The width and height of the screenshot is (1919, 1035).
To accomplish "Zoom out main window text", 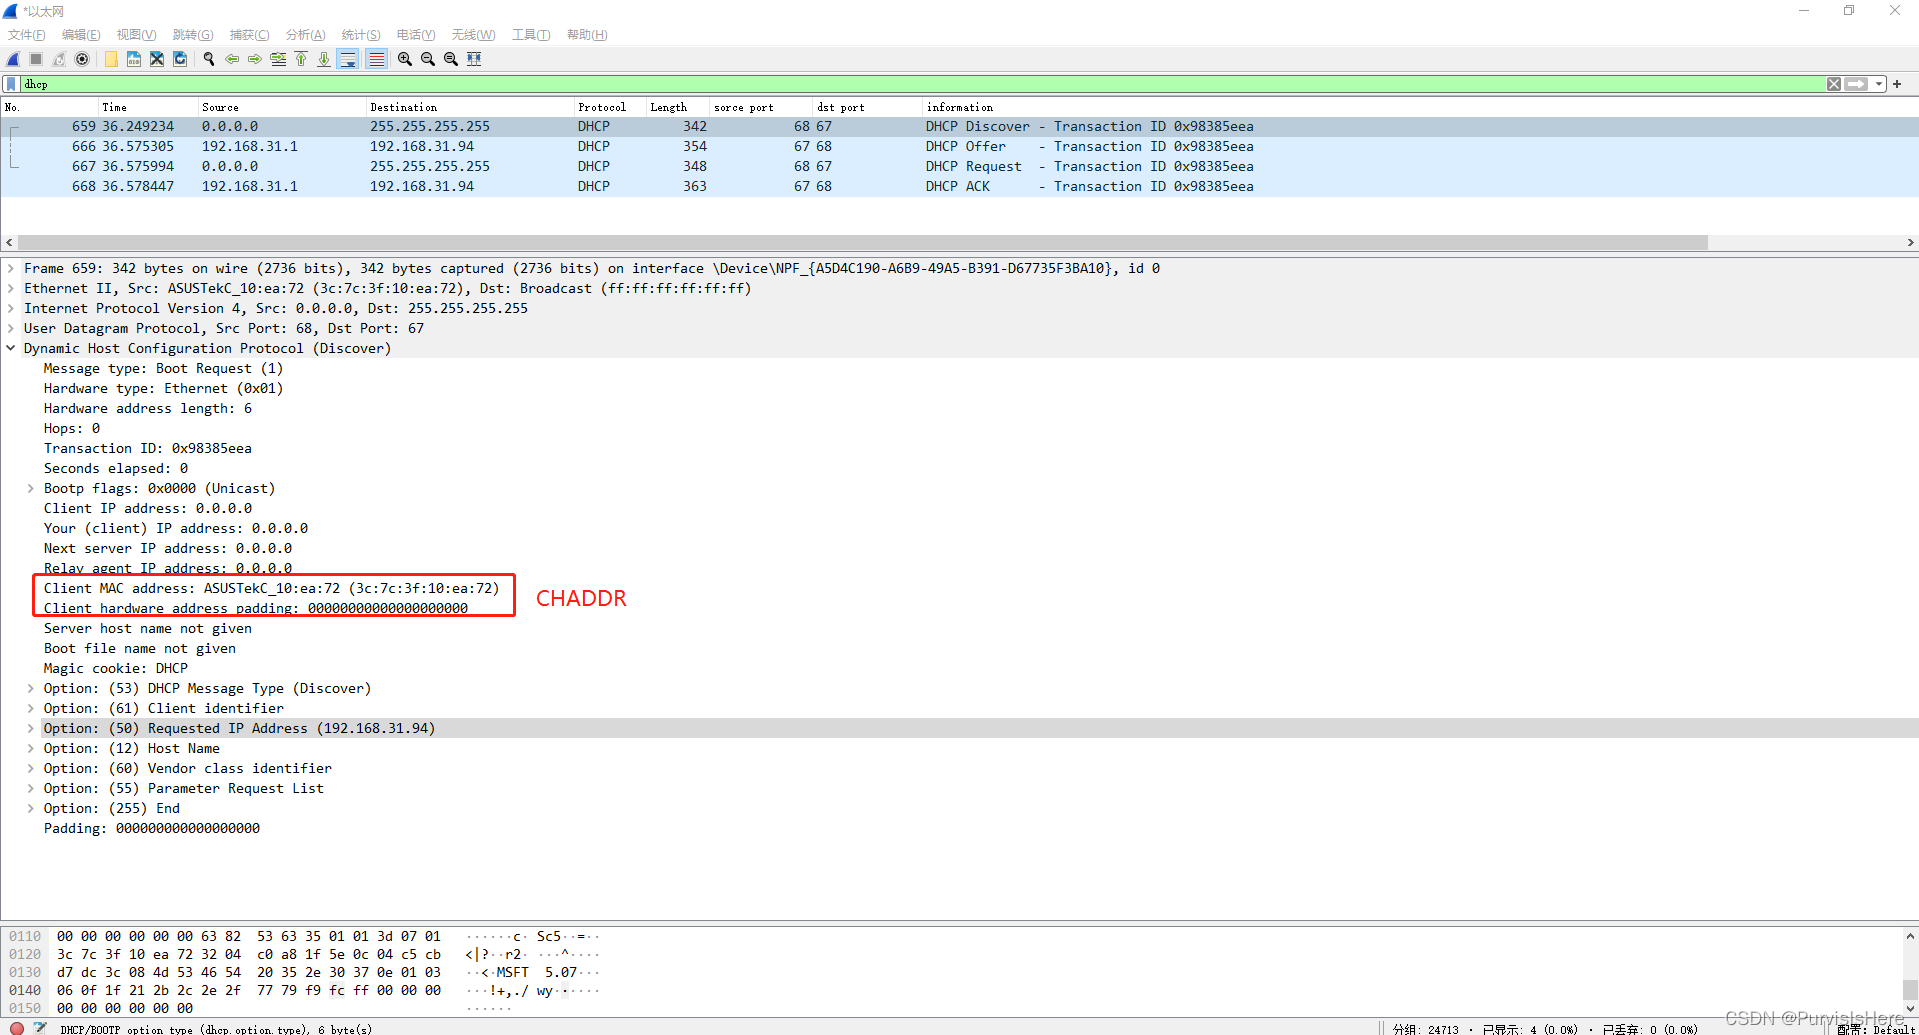I will point(428,60).
